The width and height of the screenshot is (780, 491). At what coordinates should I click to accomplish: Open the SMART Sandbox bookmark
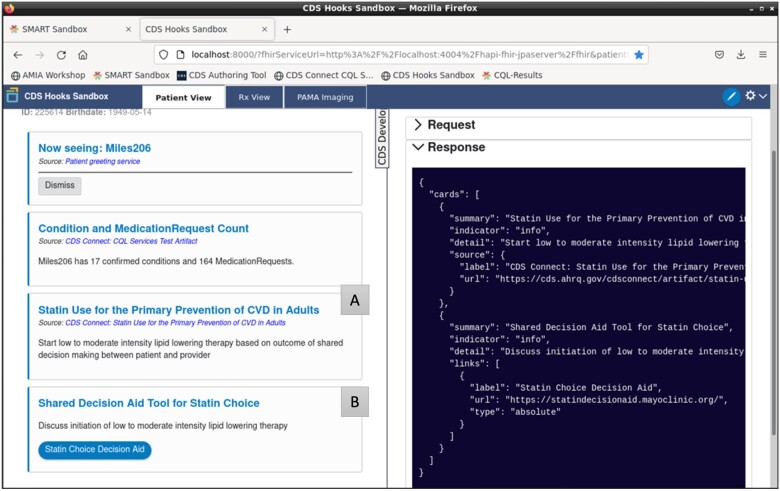pos(131,75)
